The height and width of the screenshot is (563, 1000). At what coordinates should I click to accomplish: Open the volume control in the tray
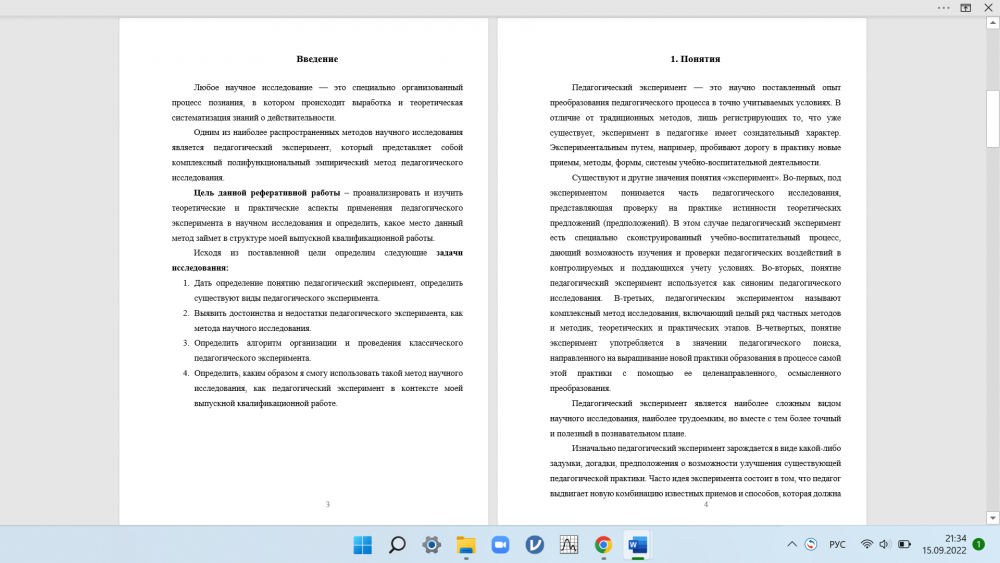click(x=885, y=544)
